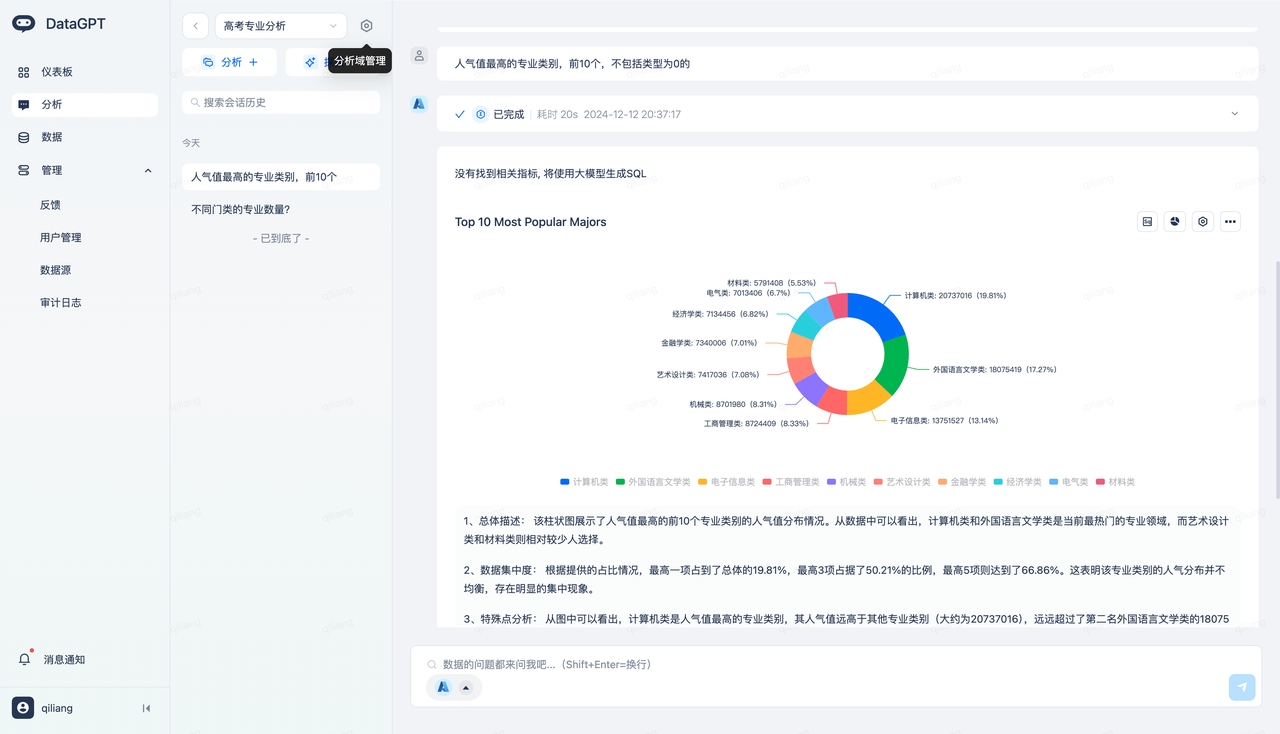The image size is (1280, 734).
Task: Click the pie chart type icon
Action: (1175, 222)
